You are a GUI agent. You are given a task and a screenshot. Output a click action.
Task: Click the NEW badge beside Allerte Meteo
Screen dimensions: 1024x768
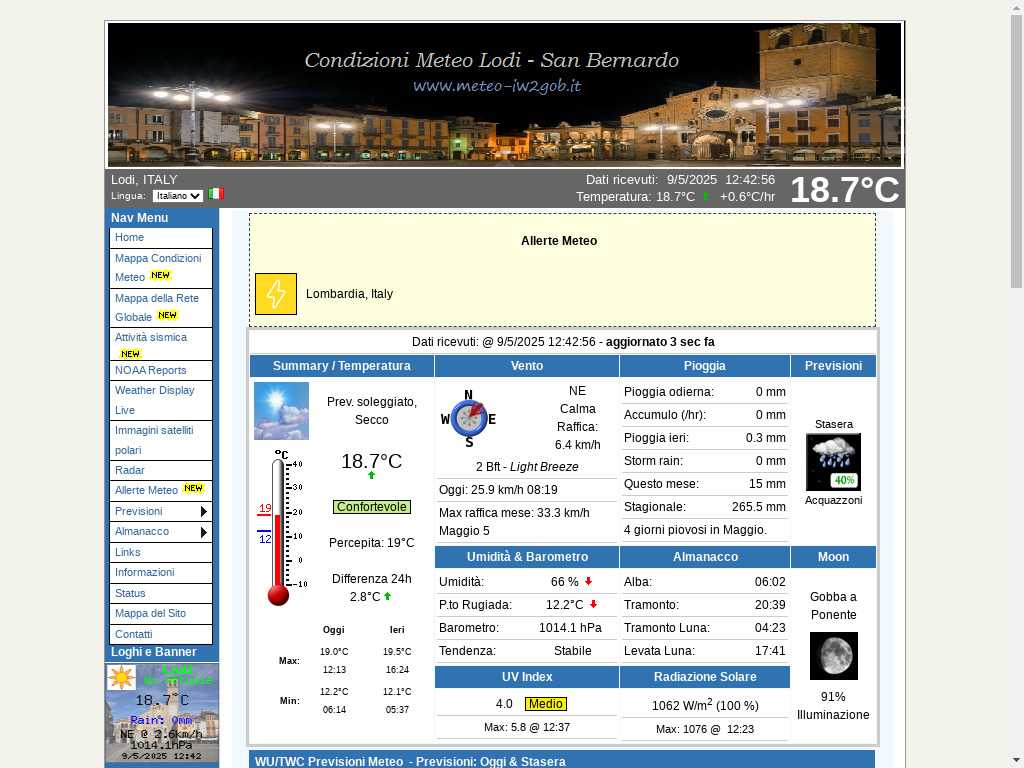pyautogui.click(x=193, y=488)
